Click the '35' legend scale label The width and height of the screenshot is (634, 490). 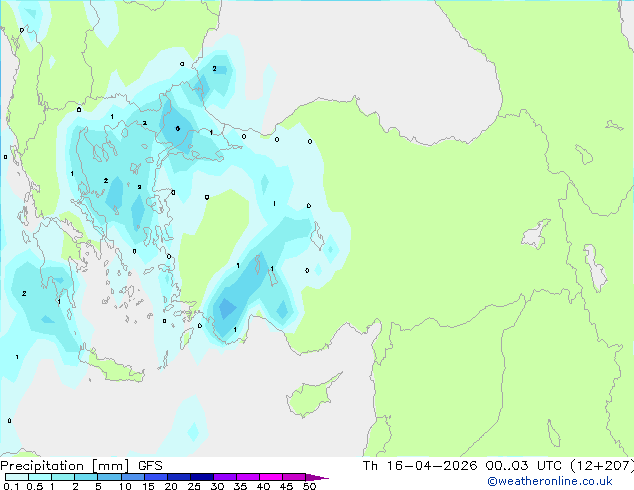(x=240, y=486)
